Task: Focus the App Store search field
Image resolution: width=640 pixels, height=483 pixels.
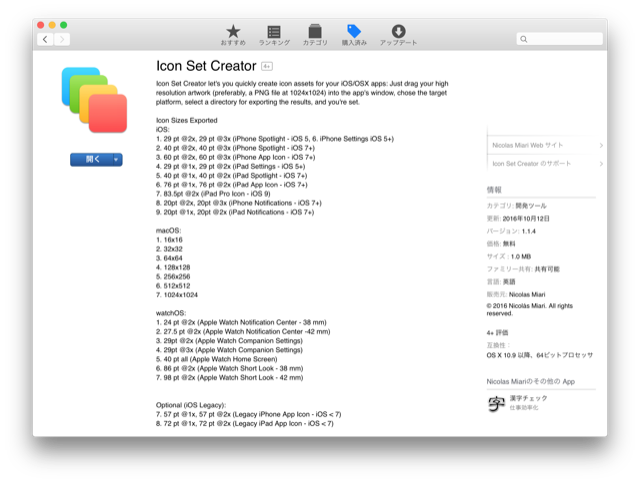Action: coord(560,39)
